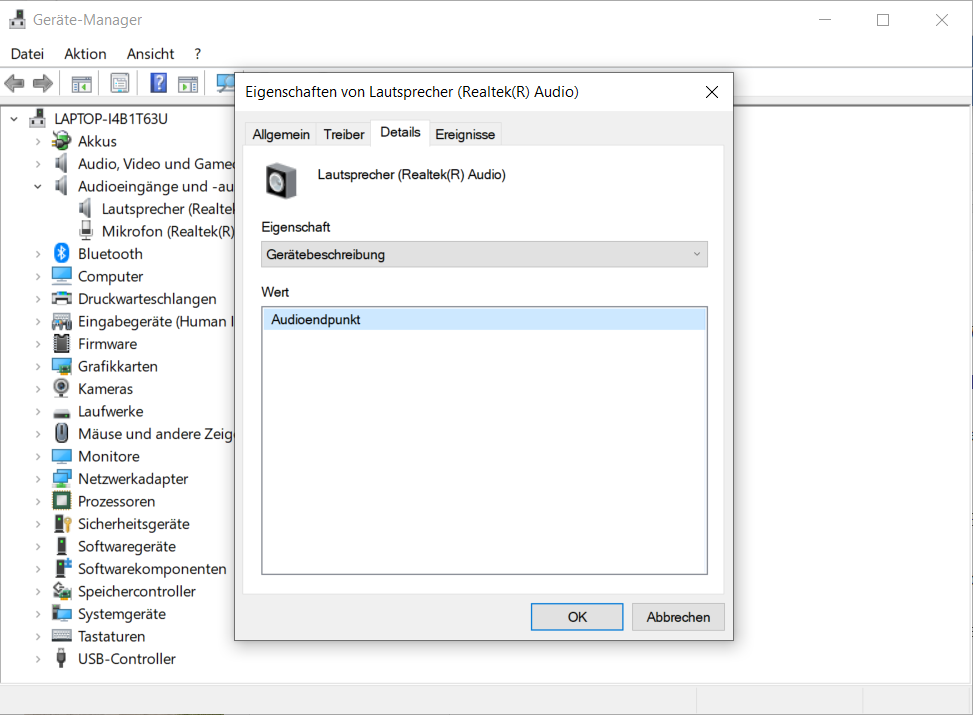The height and width of the screenshot is (715, 973).
Task: Click the action pane toolbar icon
Action: pyautogui.click(x=188, y=83)
